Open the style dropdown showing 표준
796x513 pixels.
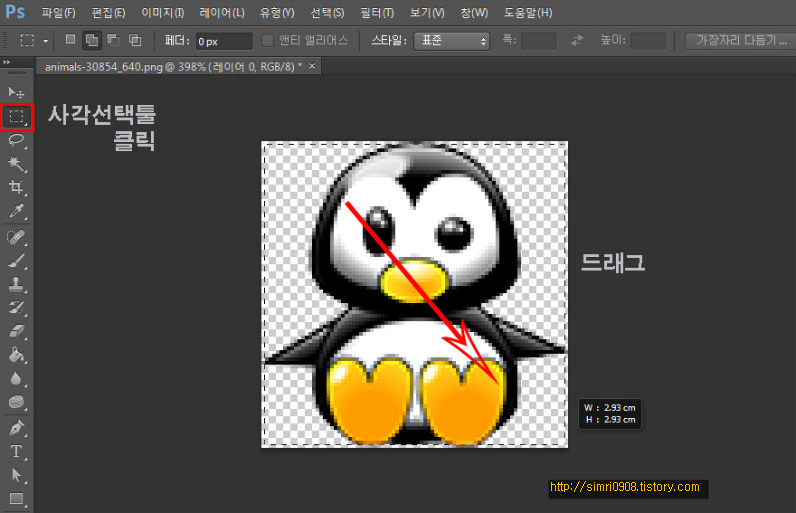point(451,41)
